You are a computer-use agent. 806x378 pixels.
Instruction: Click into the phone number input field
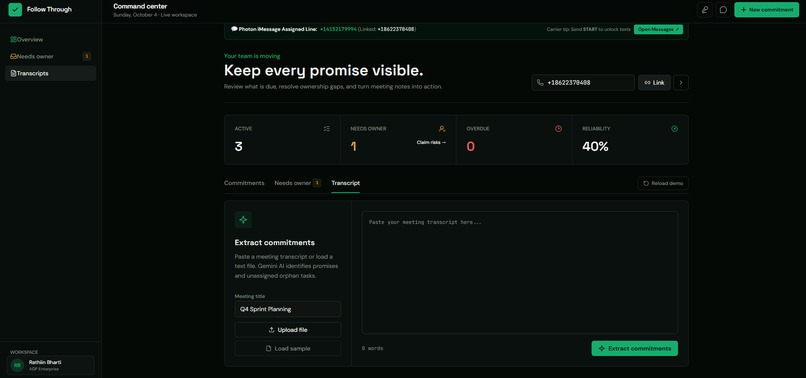[x=583, y=83]
